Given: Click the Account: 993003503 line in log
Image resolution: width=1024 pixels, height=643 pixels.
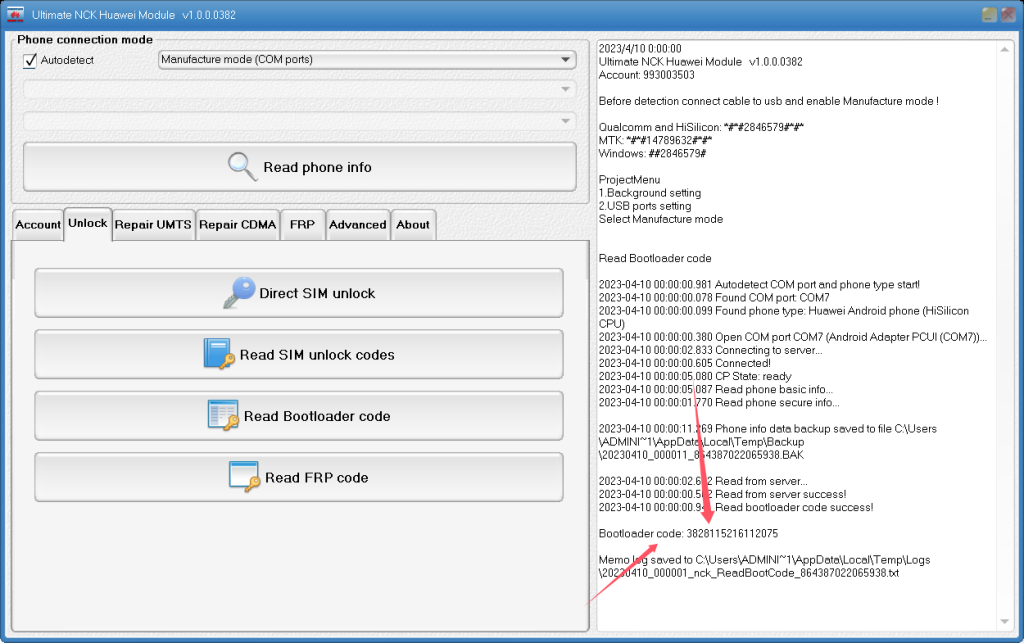Looking at the screenshot, I should point(647,75).
